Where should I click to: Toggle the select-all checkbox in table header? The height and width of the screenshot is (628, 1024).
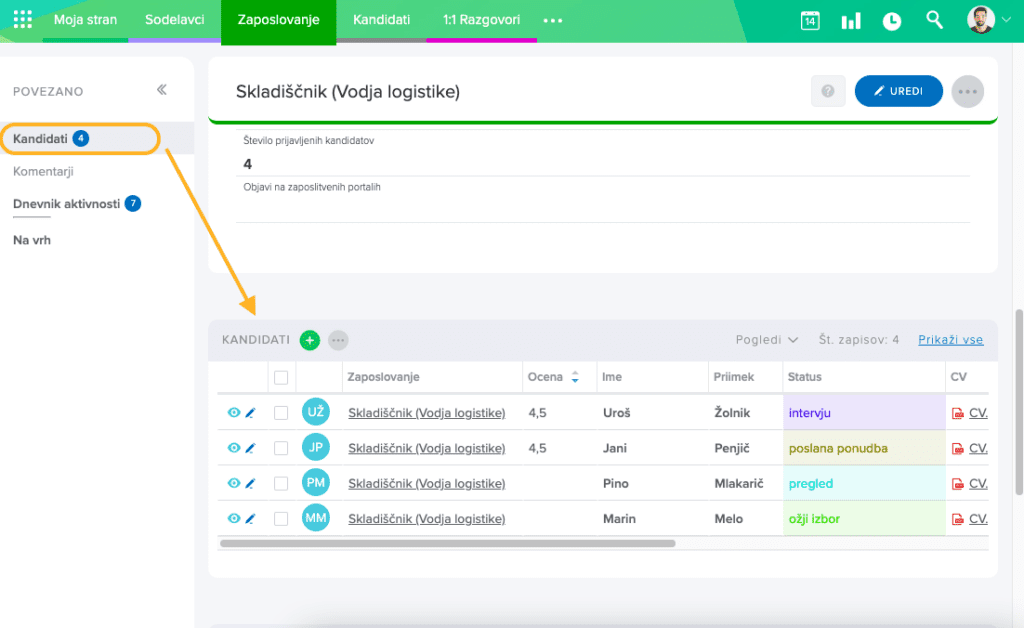click(281, 377)
